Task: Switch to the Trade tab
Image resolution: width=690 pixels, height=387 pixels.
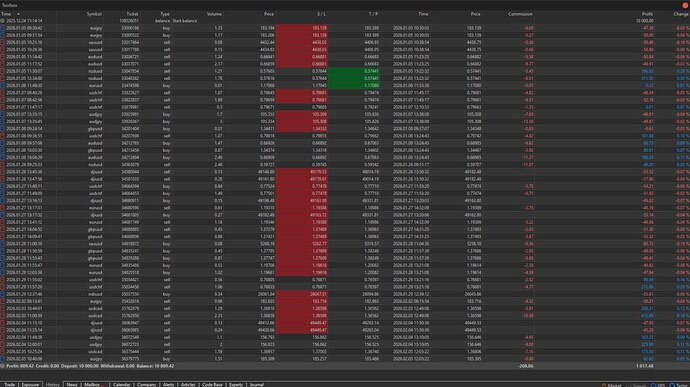Action: pyautogui.click(x=9, y=384)
